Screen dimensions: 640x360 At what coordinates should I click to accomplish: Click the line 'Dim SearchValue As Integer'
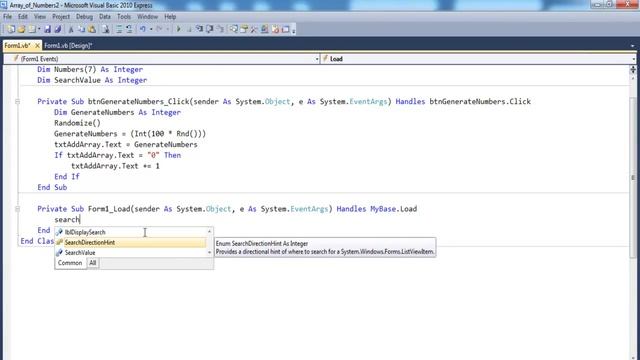pos(92,80)
